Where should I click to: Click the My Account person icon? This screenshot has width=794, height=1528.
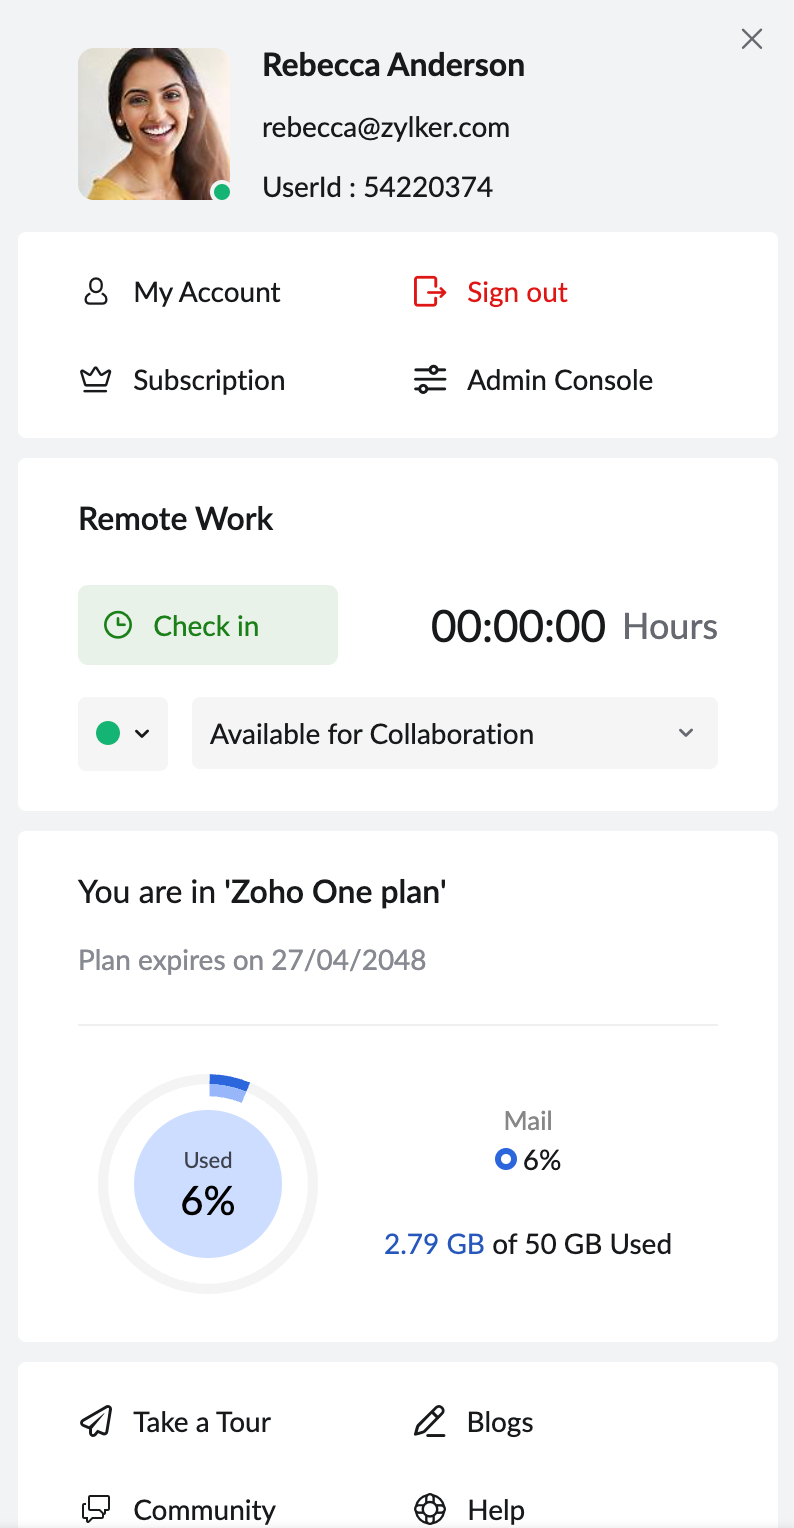tap(96, 292)
